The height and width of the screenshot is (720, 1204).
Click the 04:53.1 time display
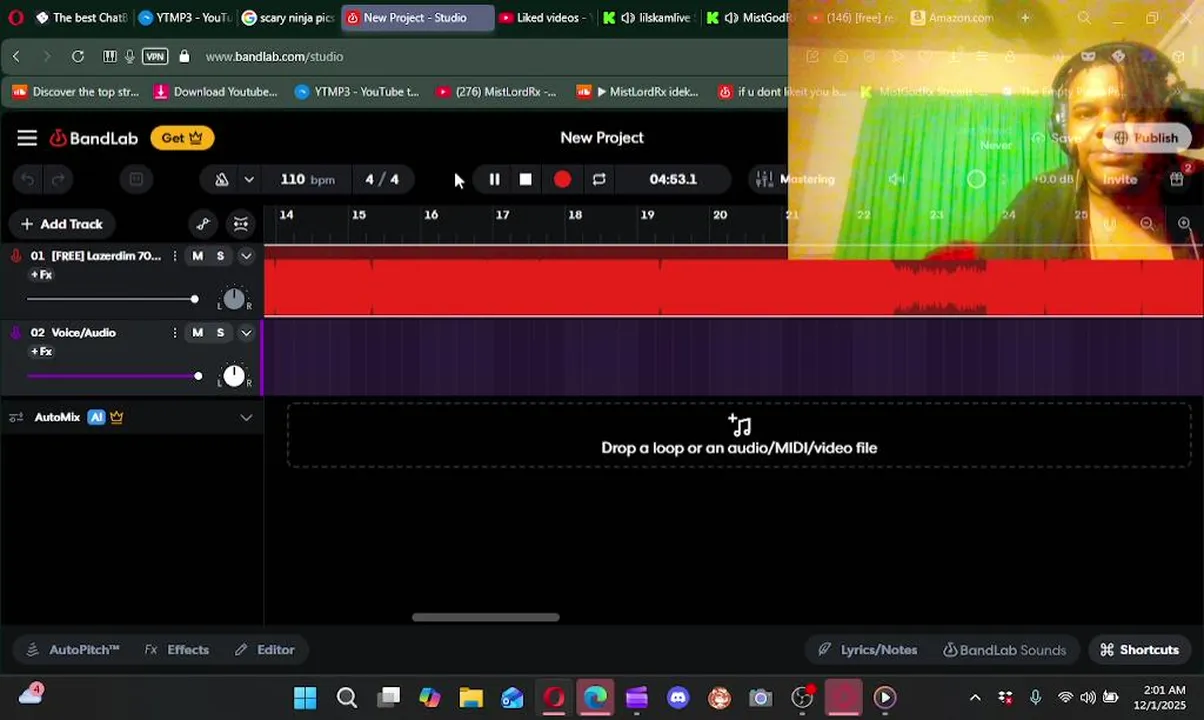(x=673, y=179)
